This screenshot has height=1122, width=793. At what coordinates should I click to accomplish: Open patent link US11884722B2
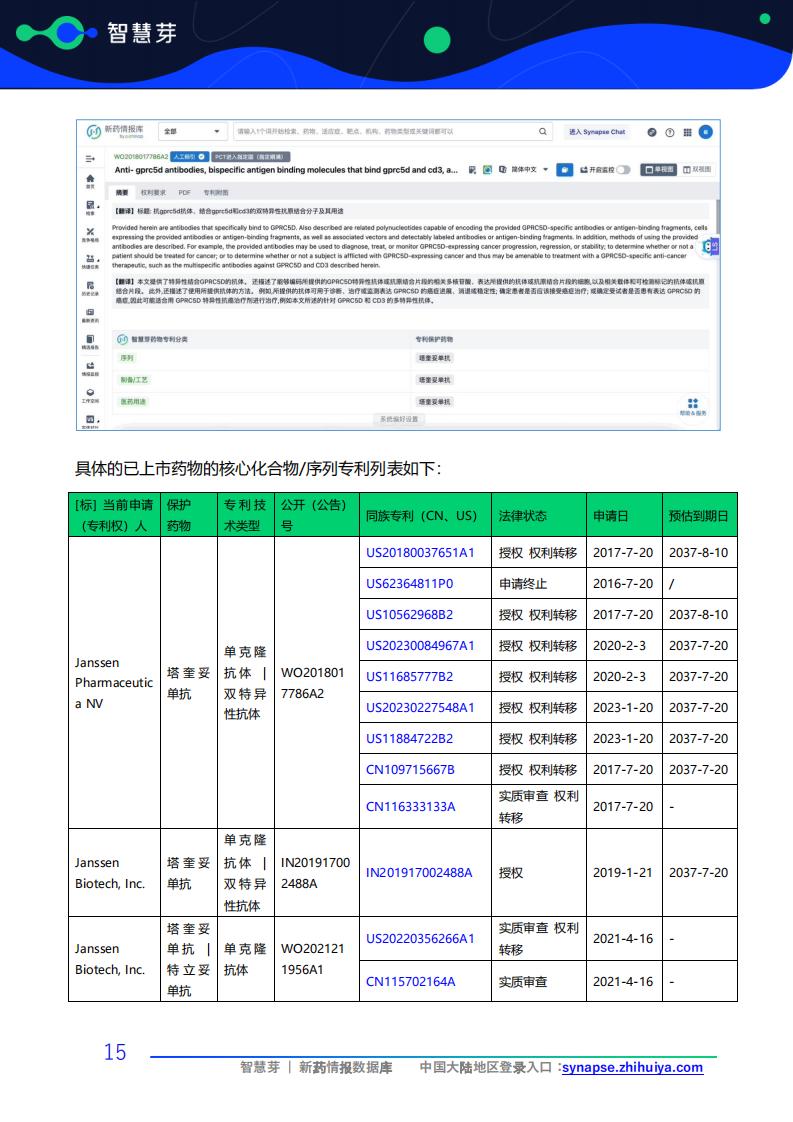click(x=409, y=739)
